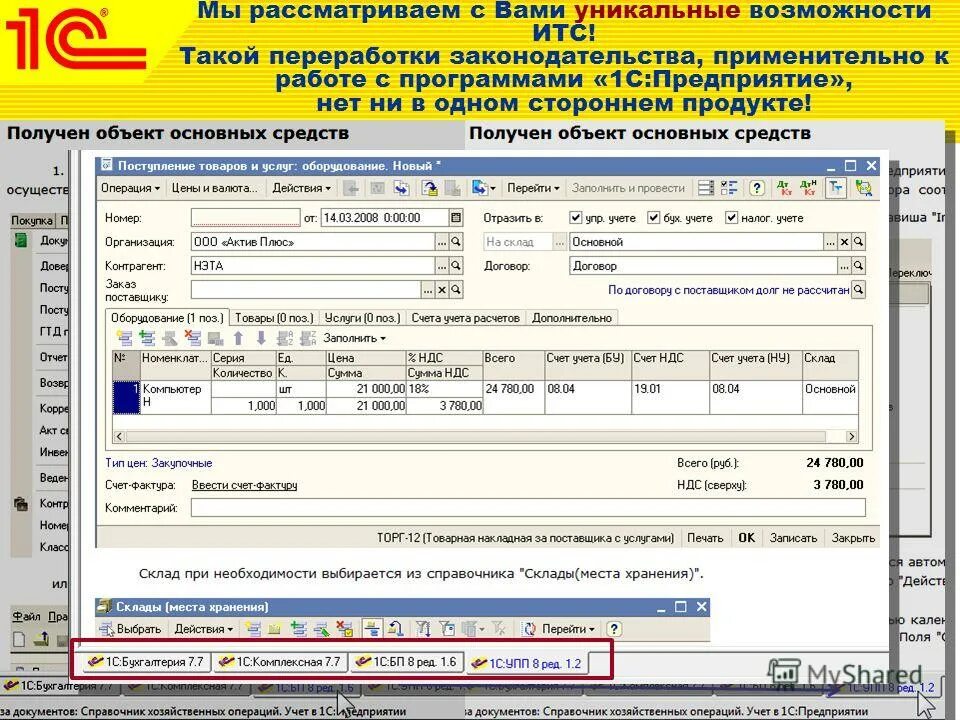Click the checklist settings toolbar icon

click(x=729, y=189)
